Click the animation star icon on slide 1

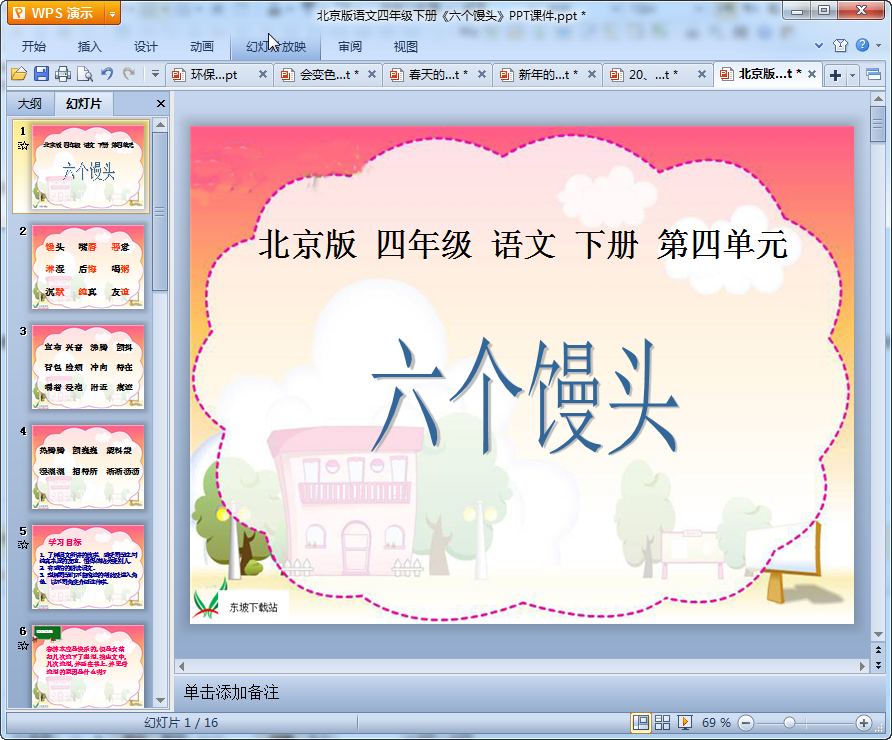pyautogui.click(x=23, y=146)
